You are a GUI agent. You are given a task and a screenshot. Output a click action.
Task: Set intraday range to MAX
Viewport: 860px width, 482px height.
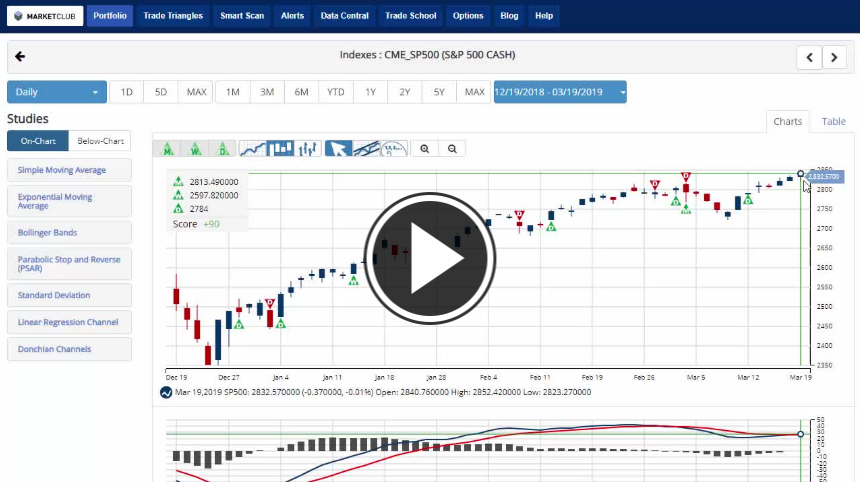tap(196, 92)
